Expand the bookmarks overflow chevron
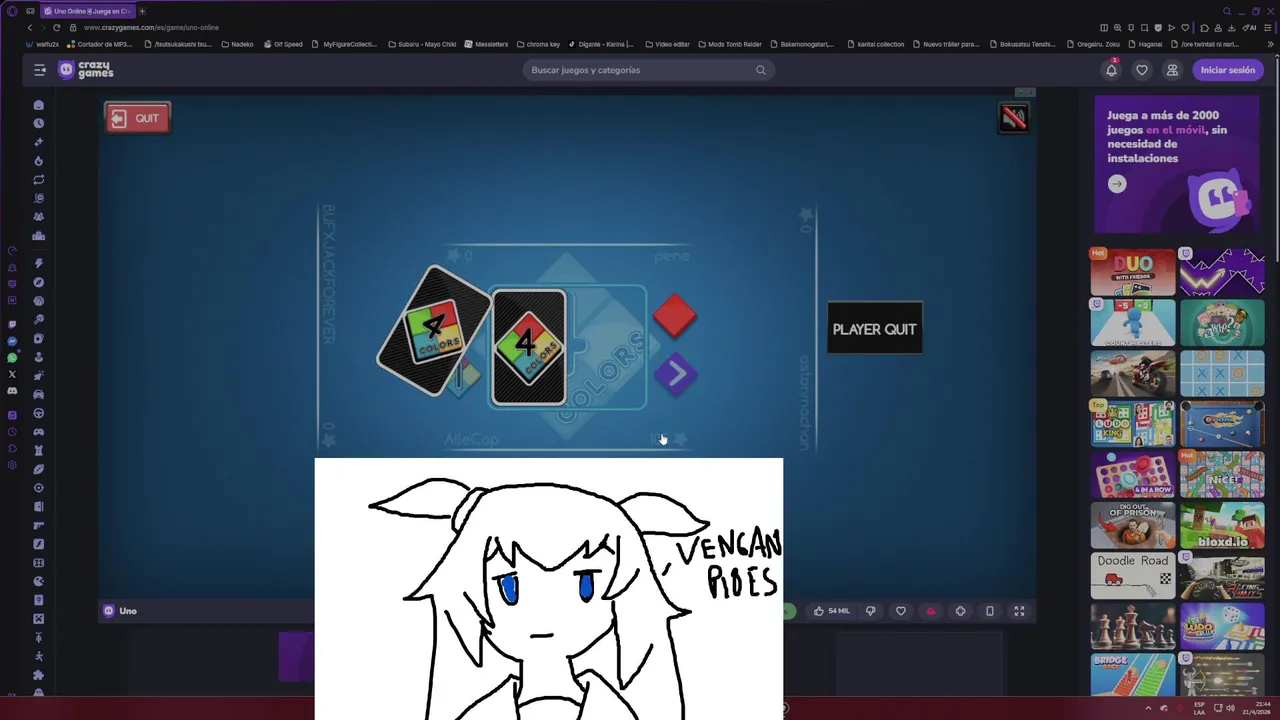Image resolution: width=1280 pixels, height=720 pixels. (1270, 44)
